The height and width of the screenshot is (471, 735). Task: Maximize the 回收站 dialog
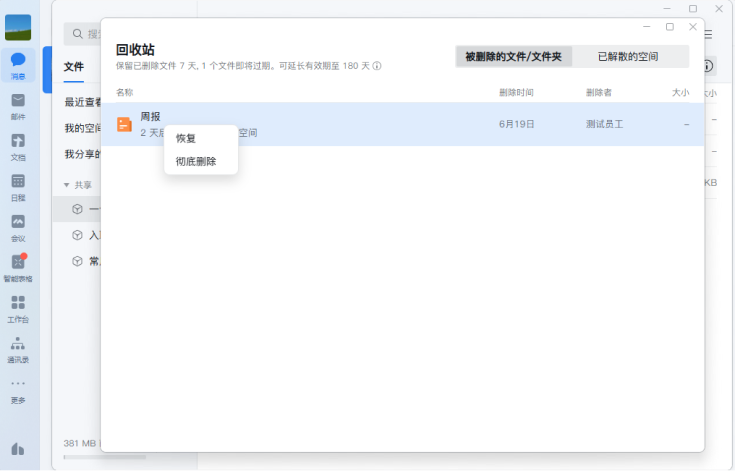coord(670,27)
